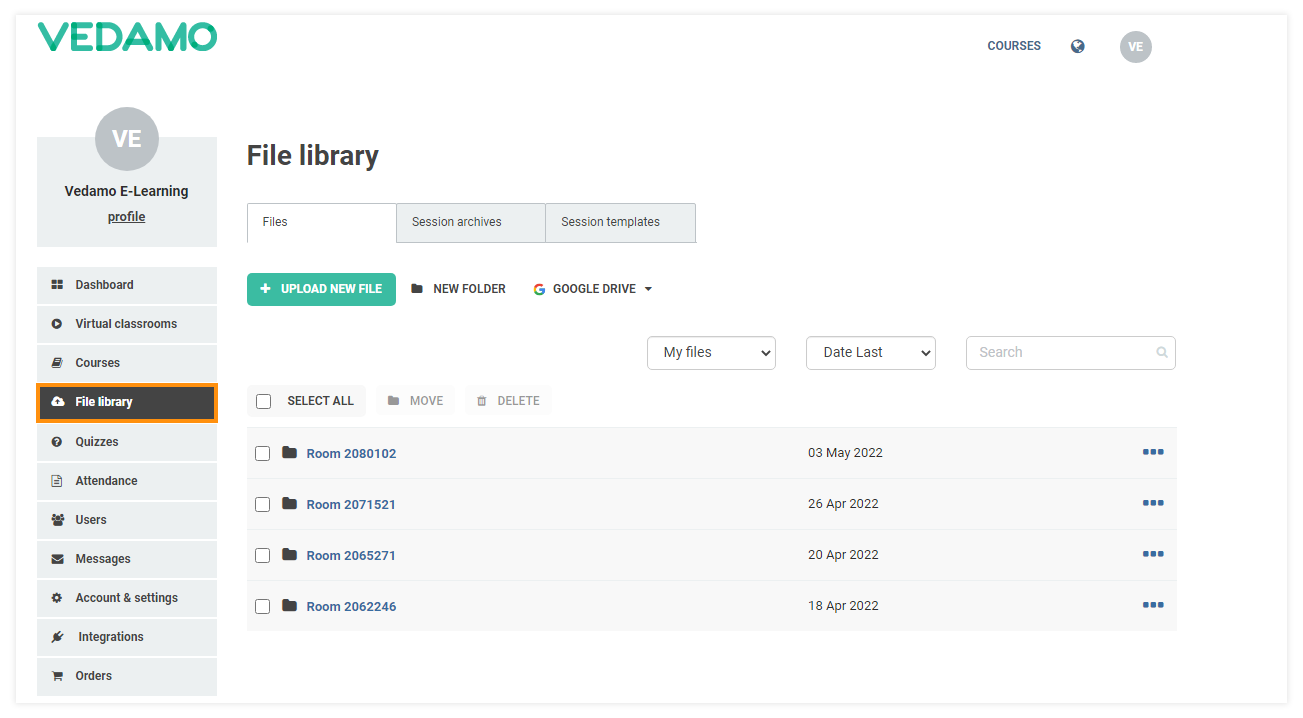This screenshot has height=718, width=1303.
Task: Open the Date Last sort dropdown
Action: click(871, 352)
